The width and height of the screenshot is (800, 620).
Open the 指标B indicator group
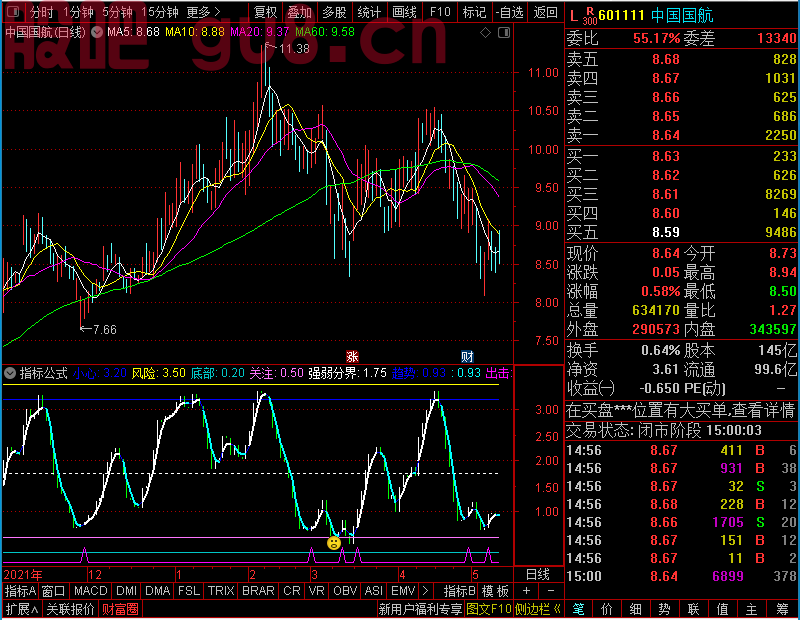point(460,591)
